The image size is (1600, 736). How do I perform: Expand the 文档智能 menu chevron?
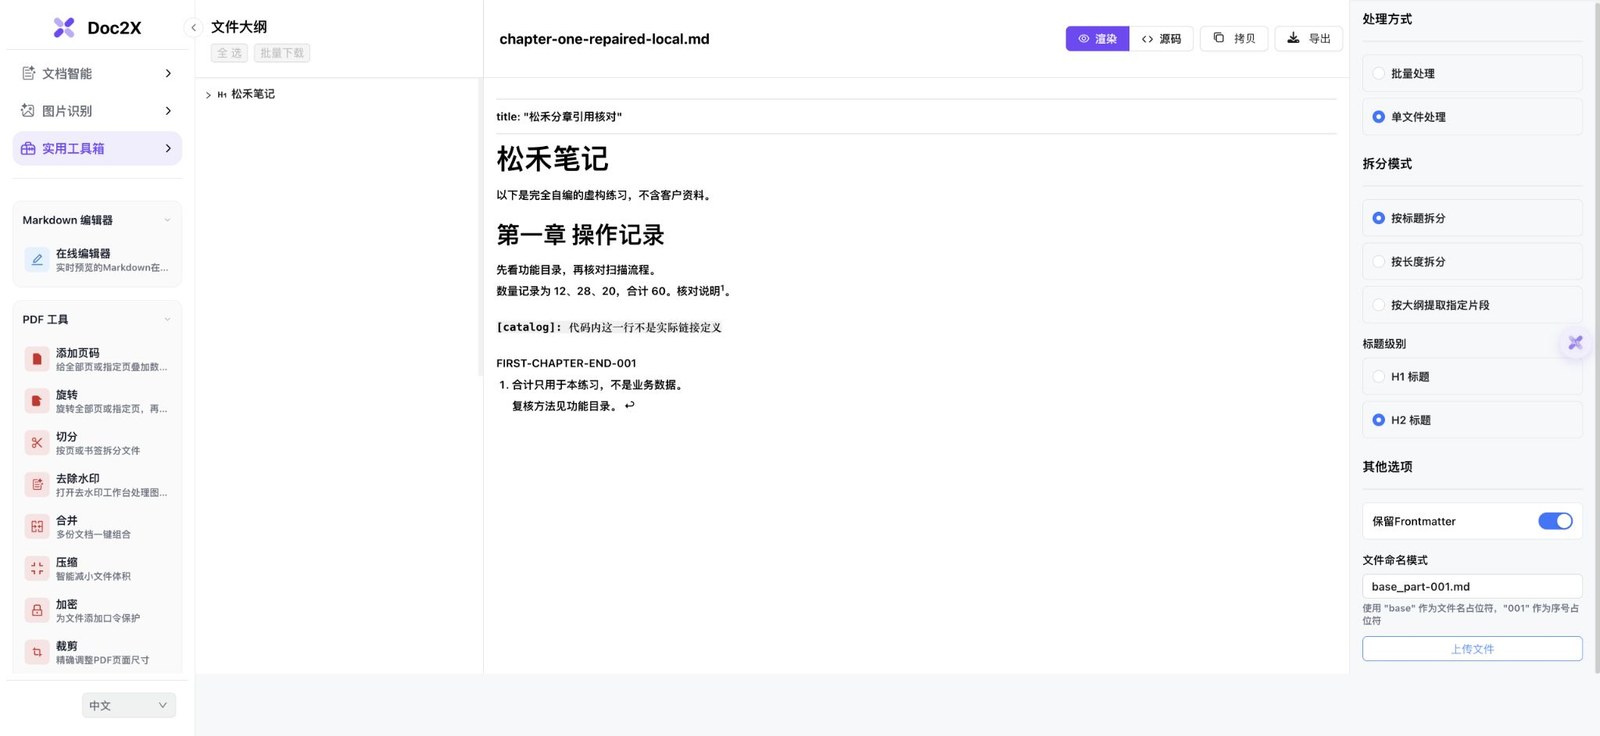168,73
